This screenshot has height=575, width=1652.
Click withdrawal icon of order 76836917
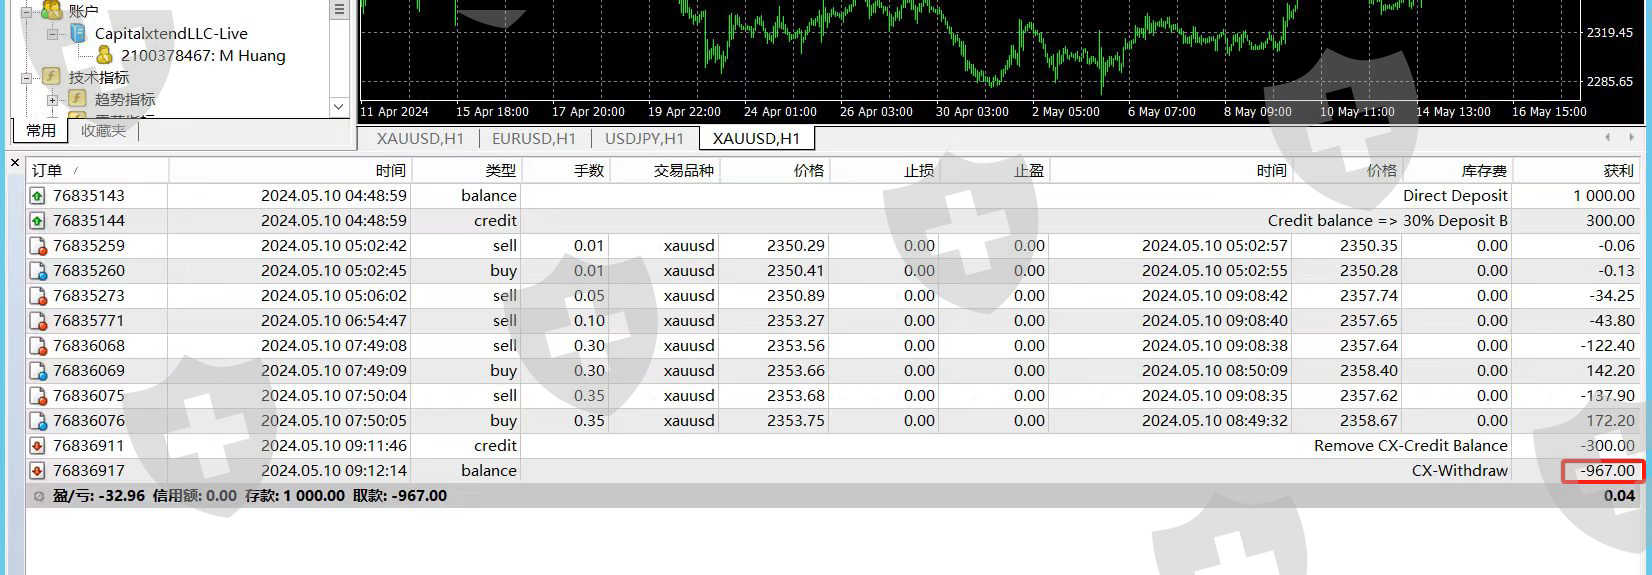(38, 471)
